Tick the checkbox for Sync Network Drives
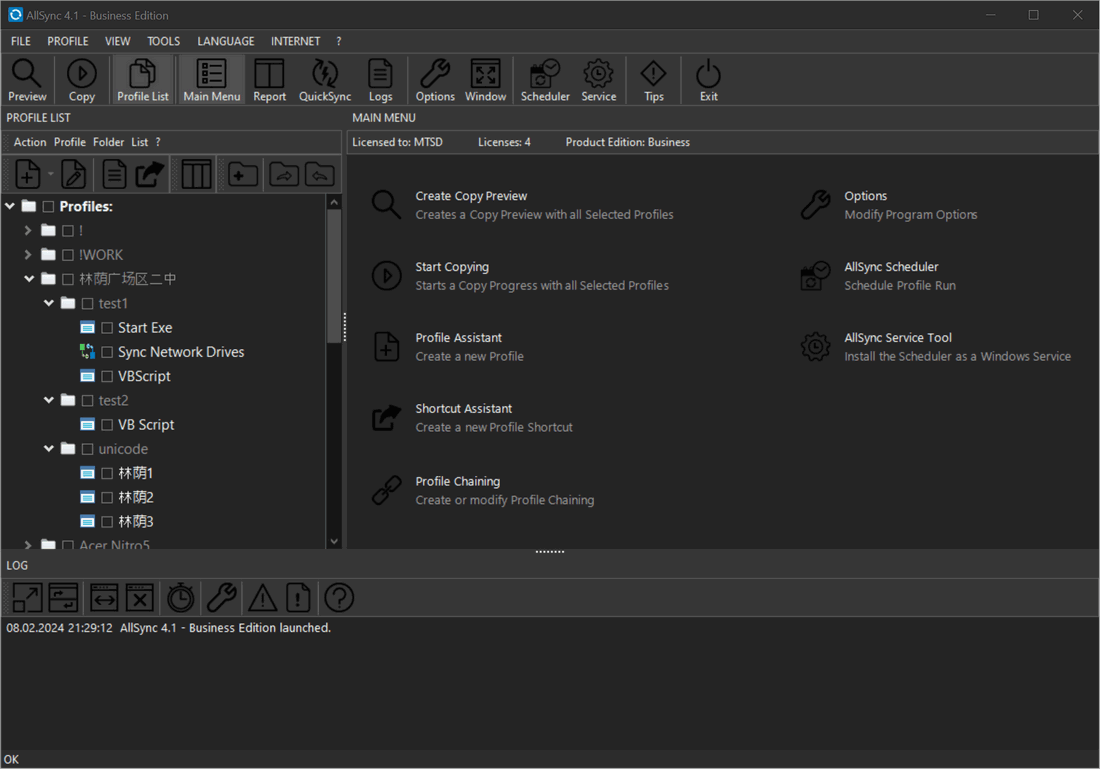This screenshot has height=769, width=1100. tap(107, 352)
